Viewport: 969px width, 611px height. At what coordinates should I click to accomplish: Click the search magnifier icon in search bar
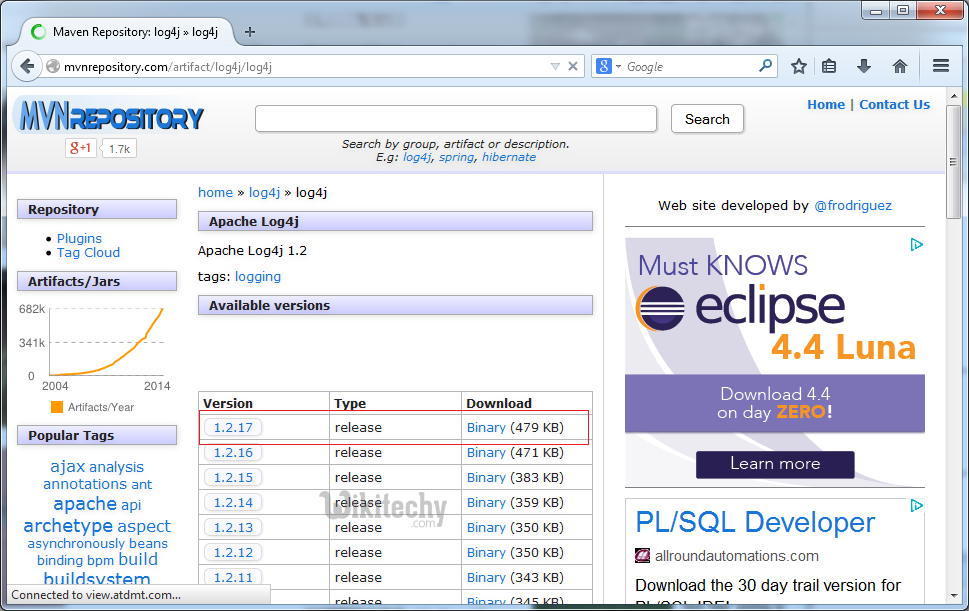coord(766,67)
